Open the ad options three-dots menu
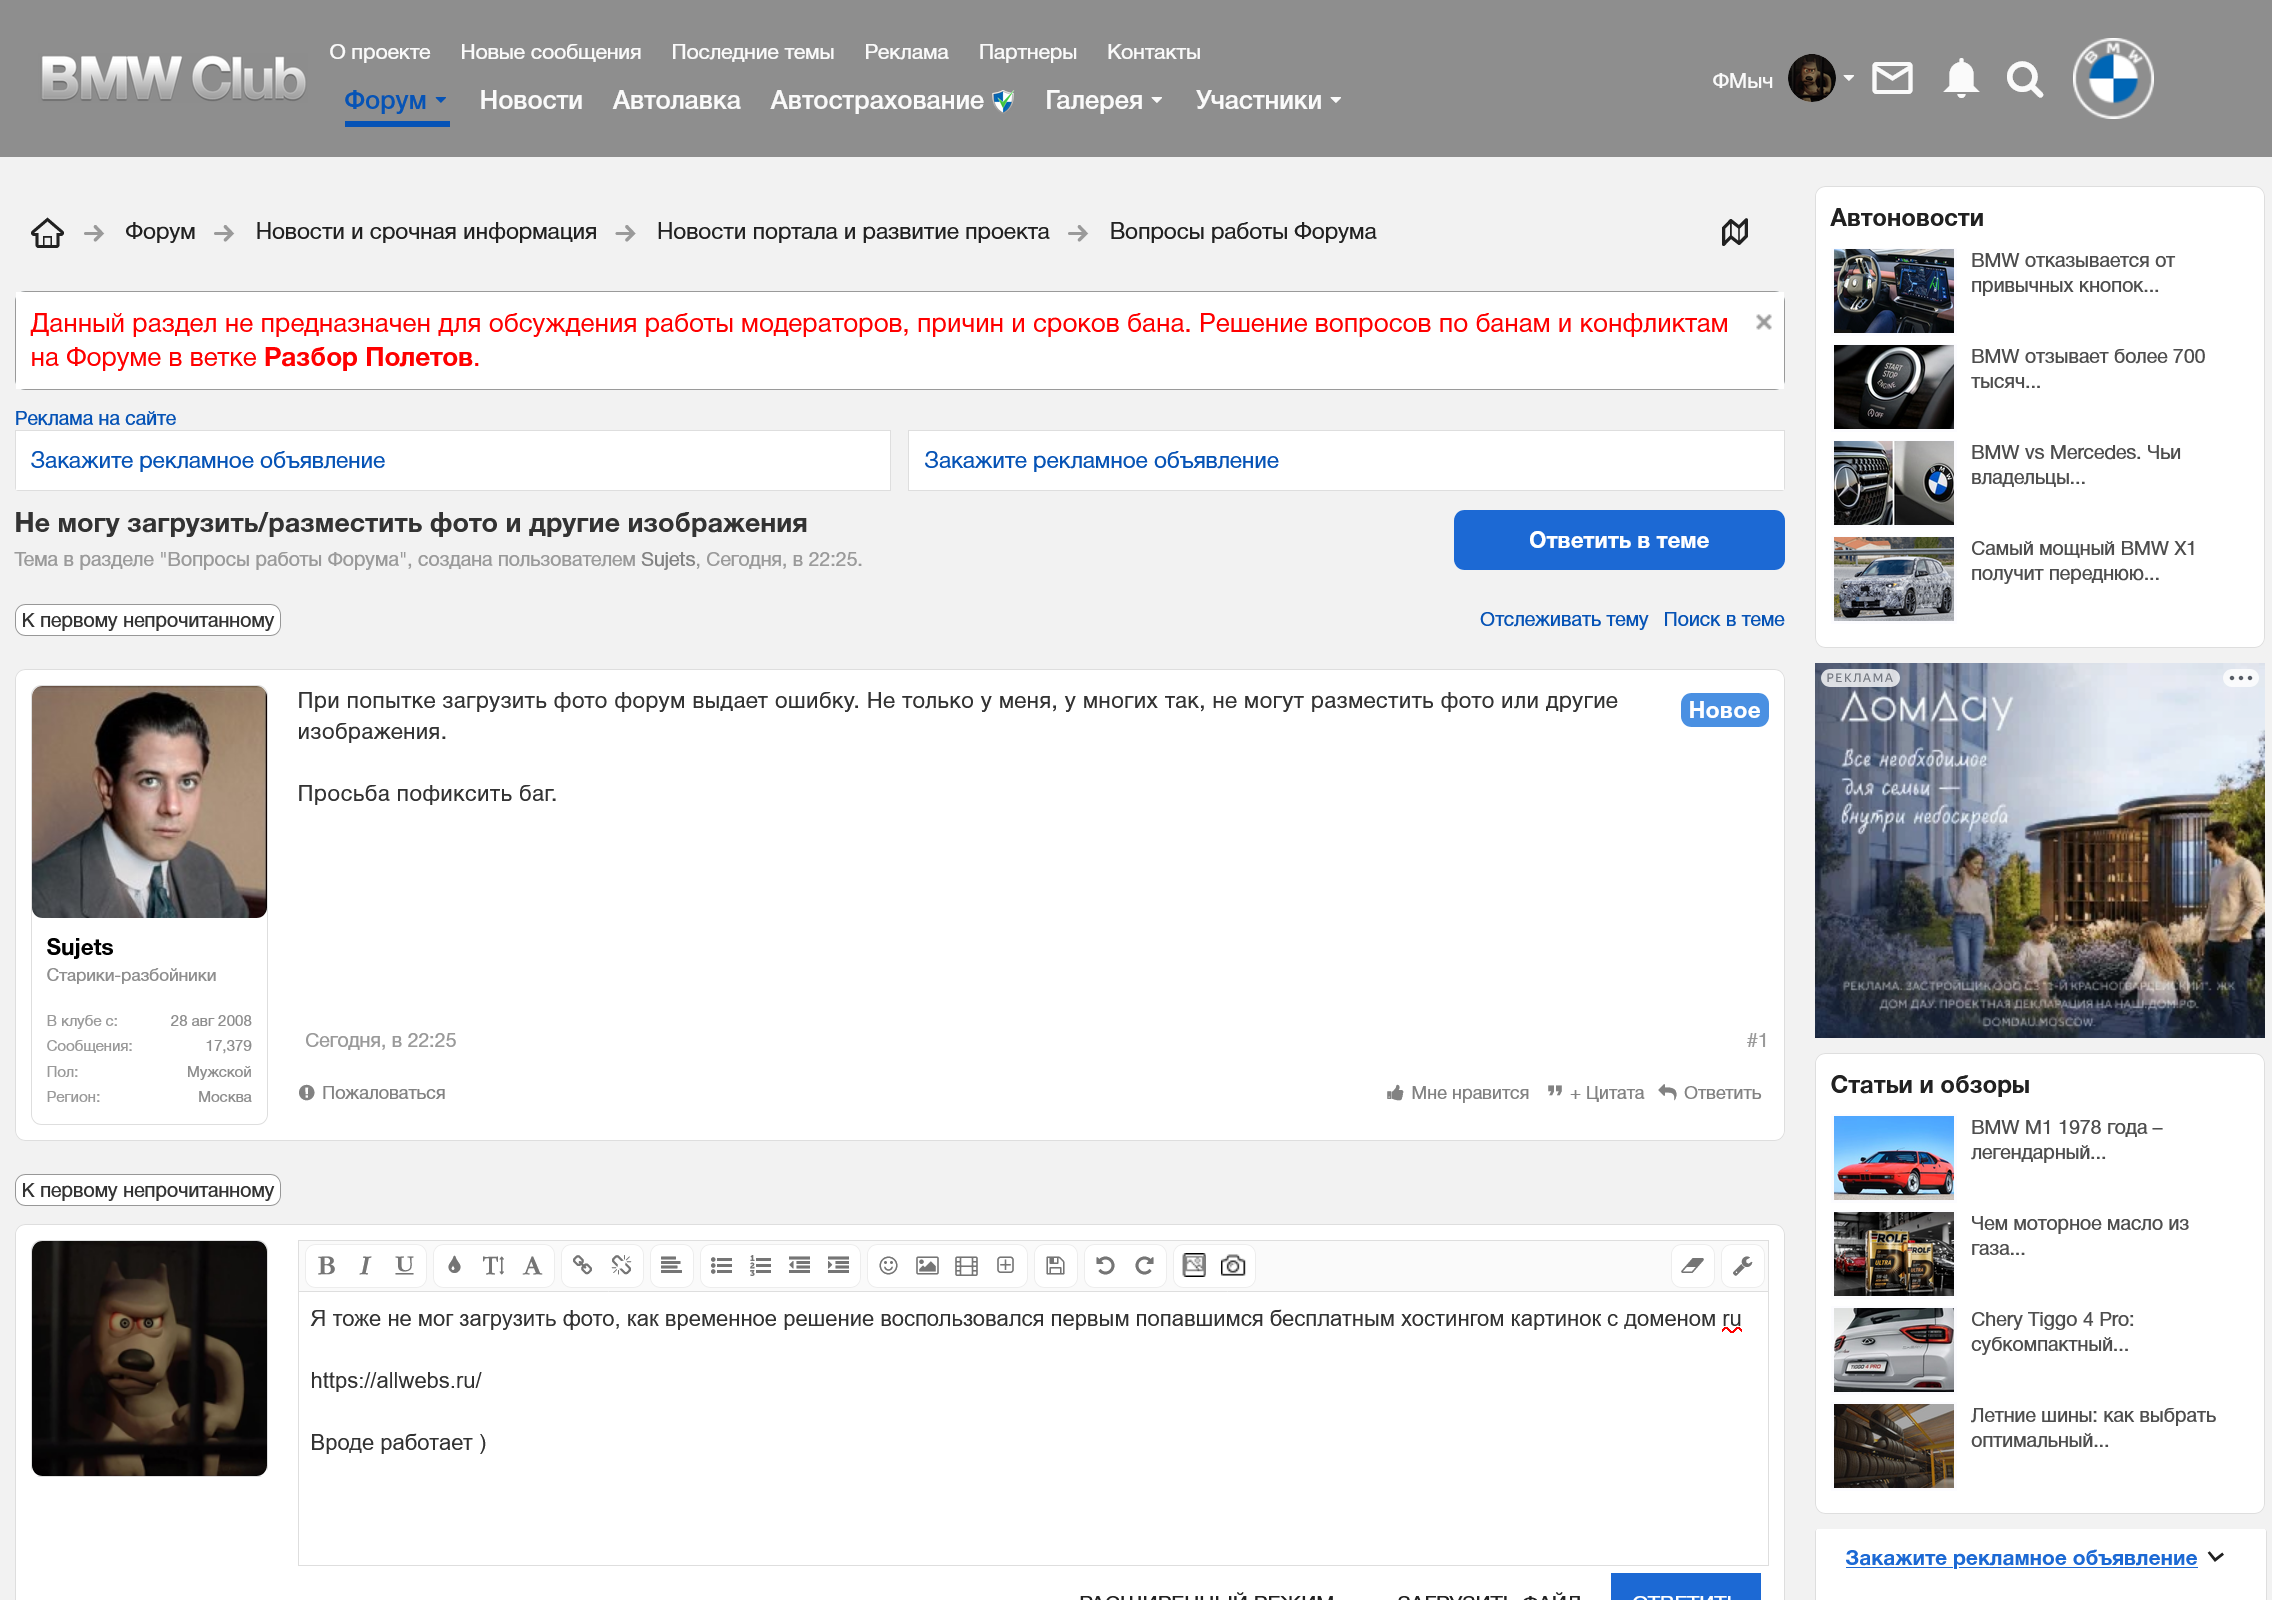This screenshot has width=2272, height=1600. [2240, 678]
